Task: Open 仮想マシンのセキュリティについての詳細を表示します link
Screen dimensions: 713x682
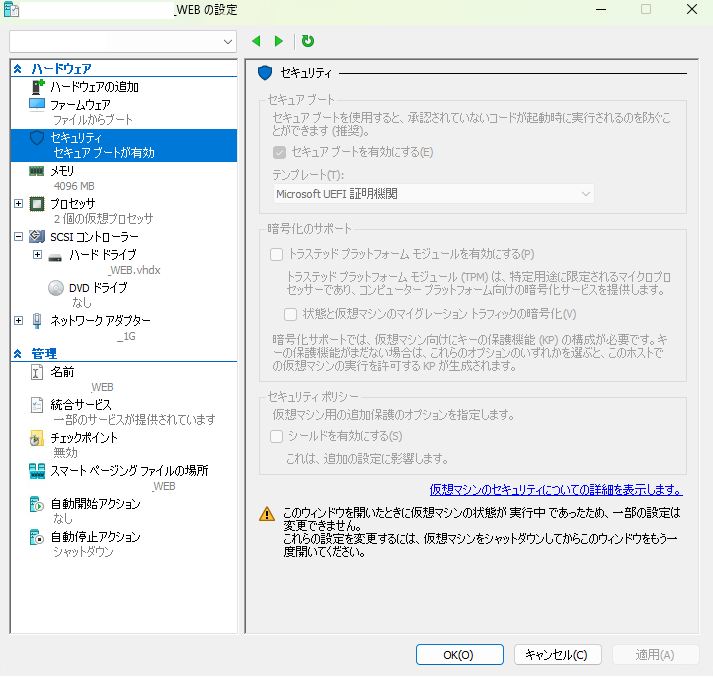Action: (556, 490)
